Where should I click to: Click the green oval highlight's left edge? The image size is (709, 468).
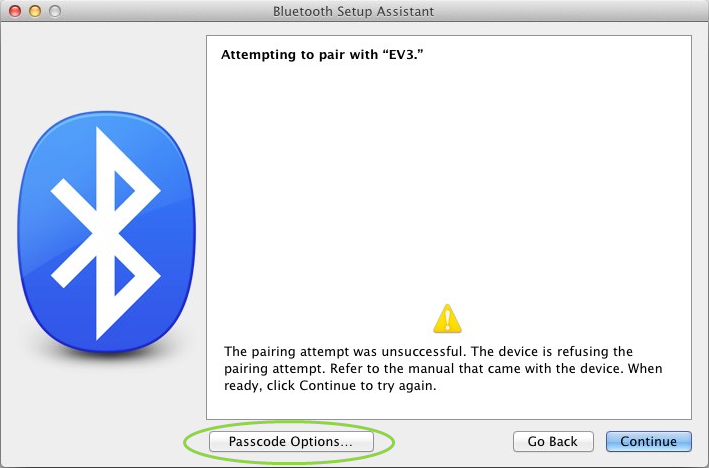pos(184,441)
